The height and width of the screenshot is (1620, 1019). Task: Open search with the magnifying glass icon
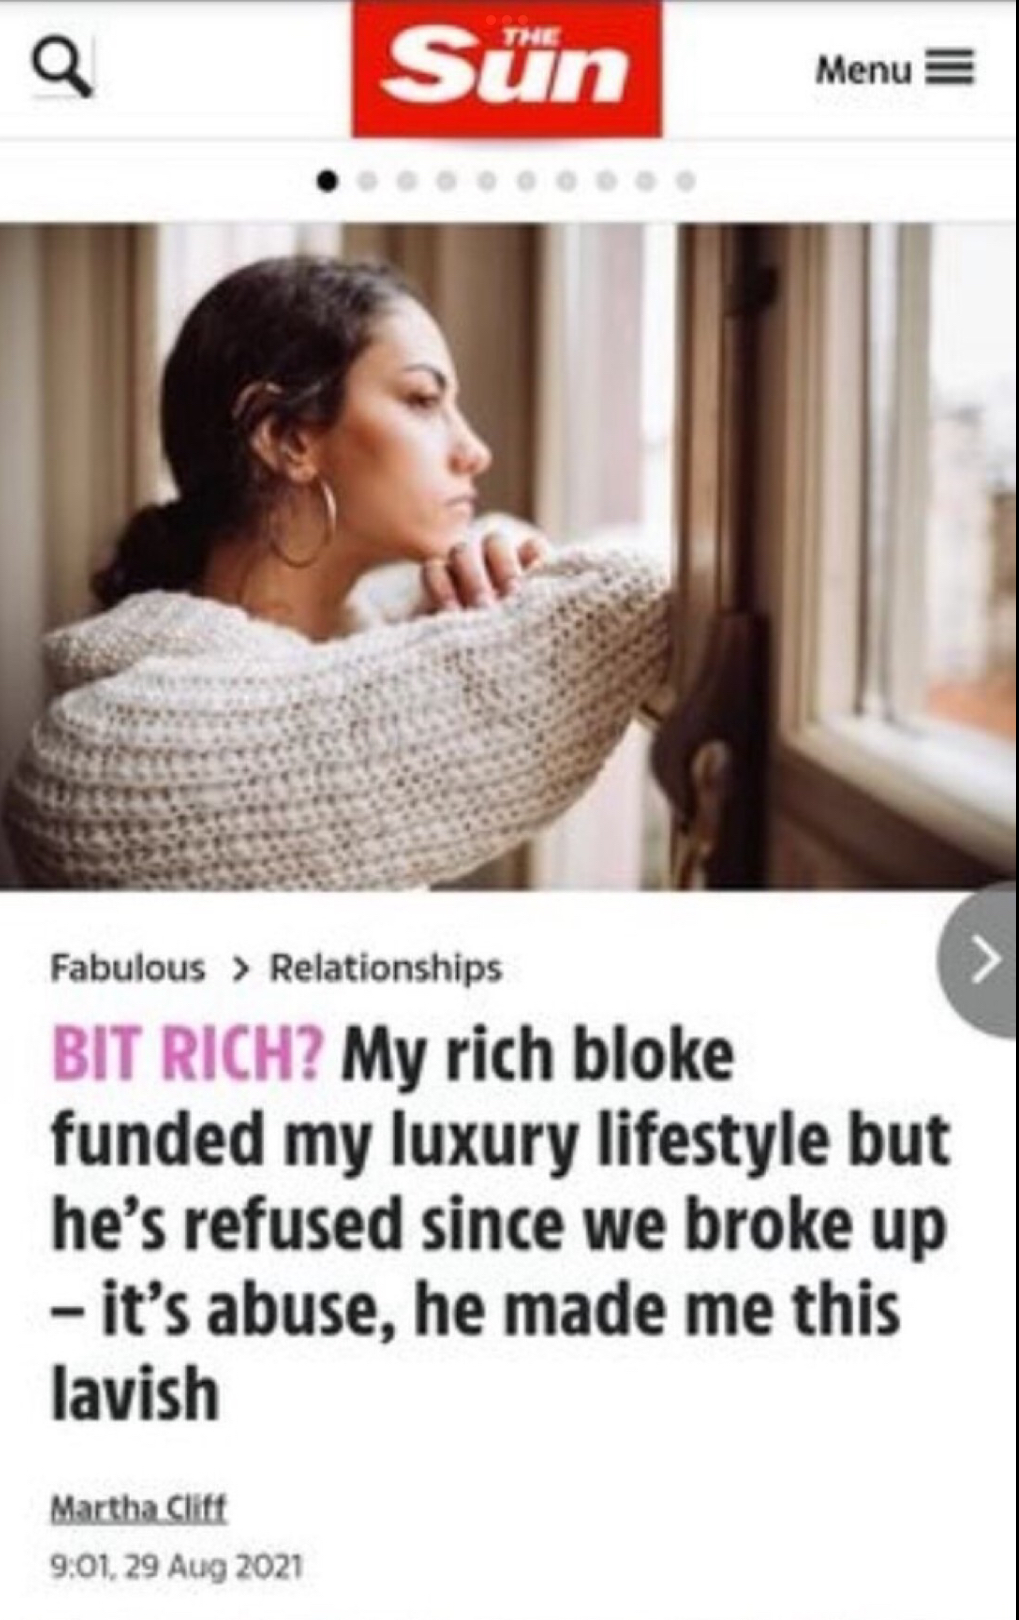click(x=62, y=69)
